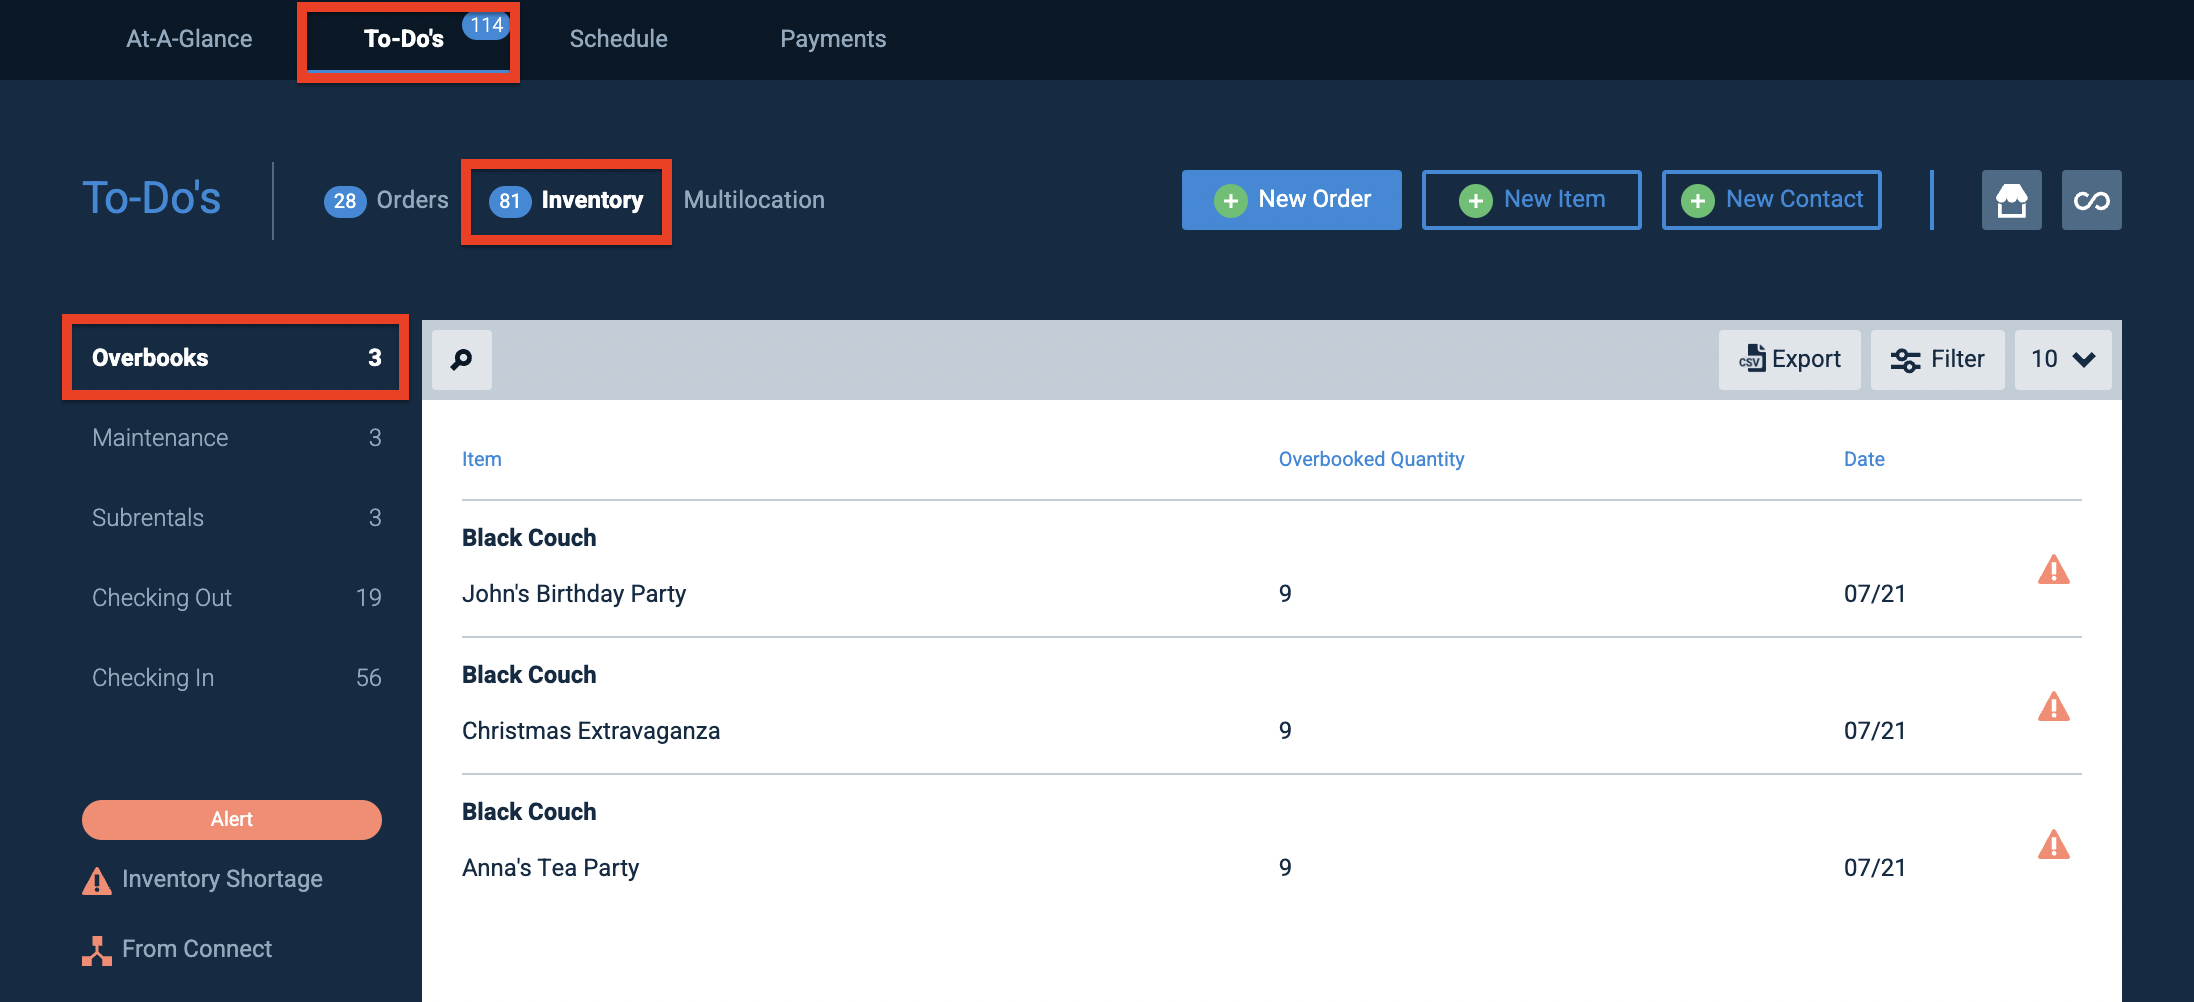
Task: Show Checking Out items in sidebar
Action: pos(236,598)
